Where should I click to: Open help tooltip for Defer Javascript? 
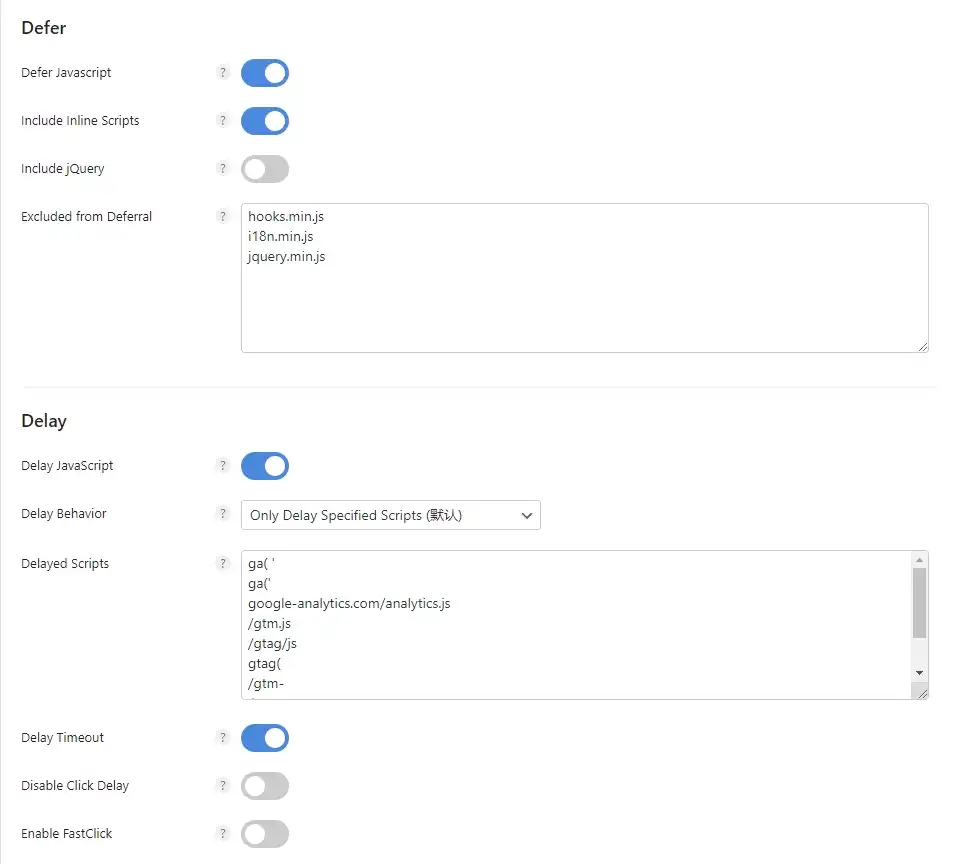pyautogui.click(x=223, y=72)
